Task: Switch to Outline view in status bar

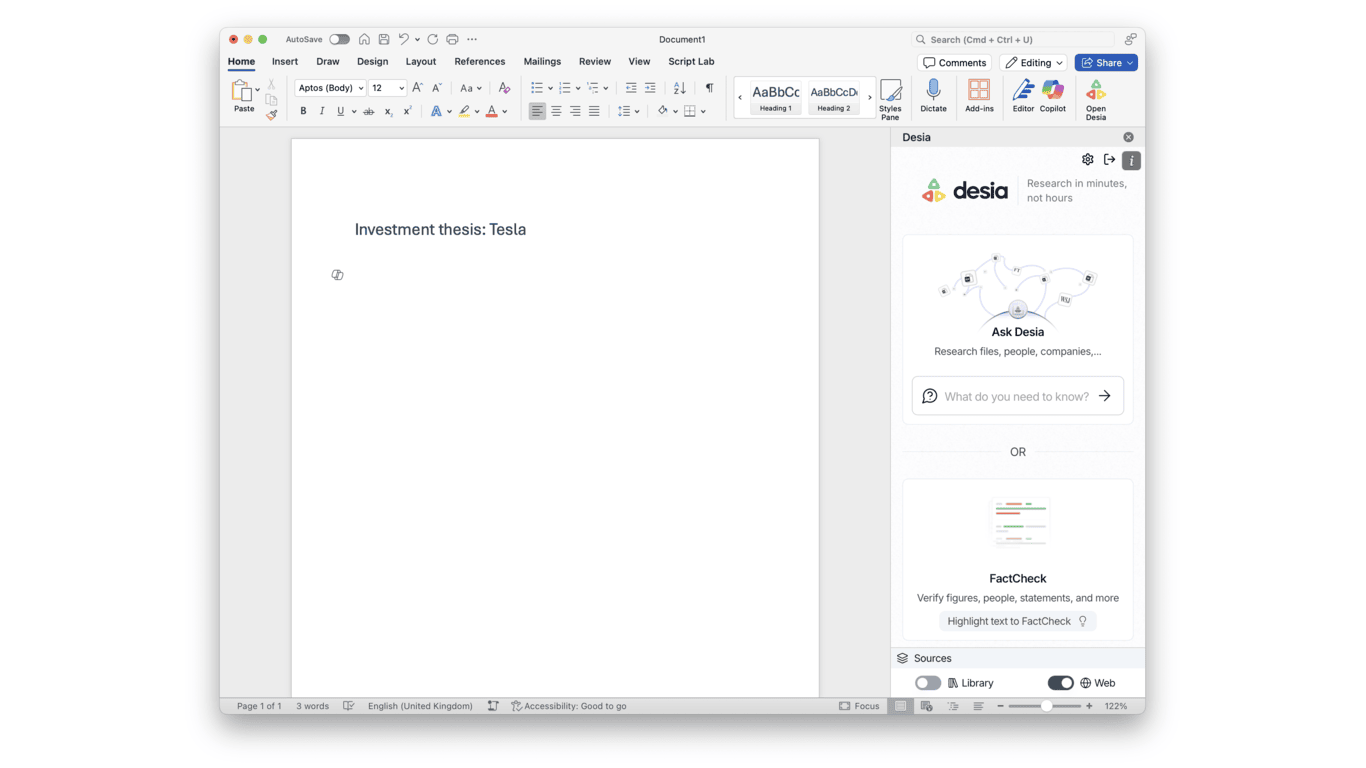Action: coord(953,706)
